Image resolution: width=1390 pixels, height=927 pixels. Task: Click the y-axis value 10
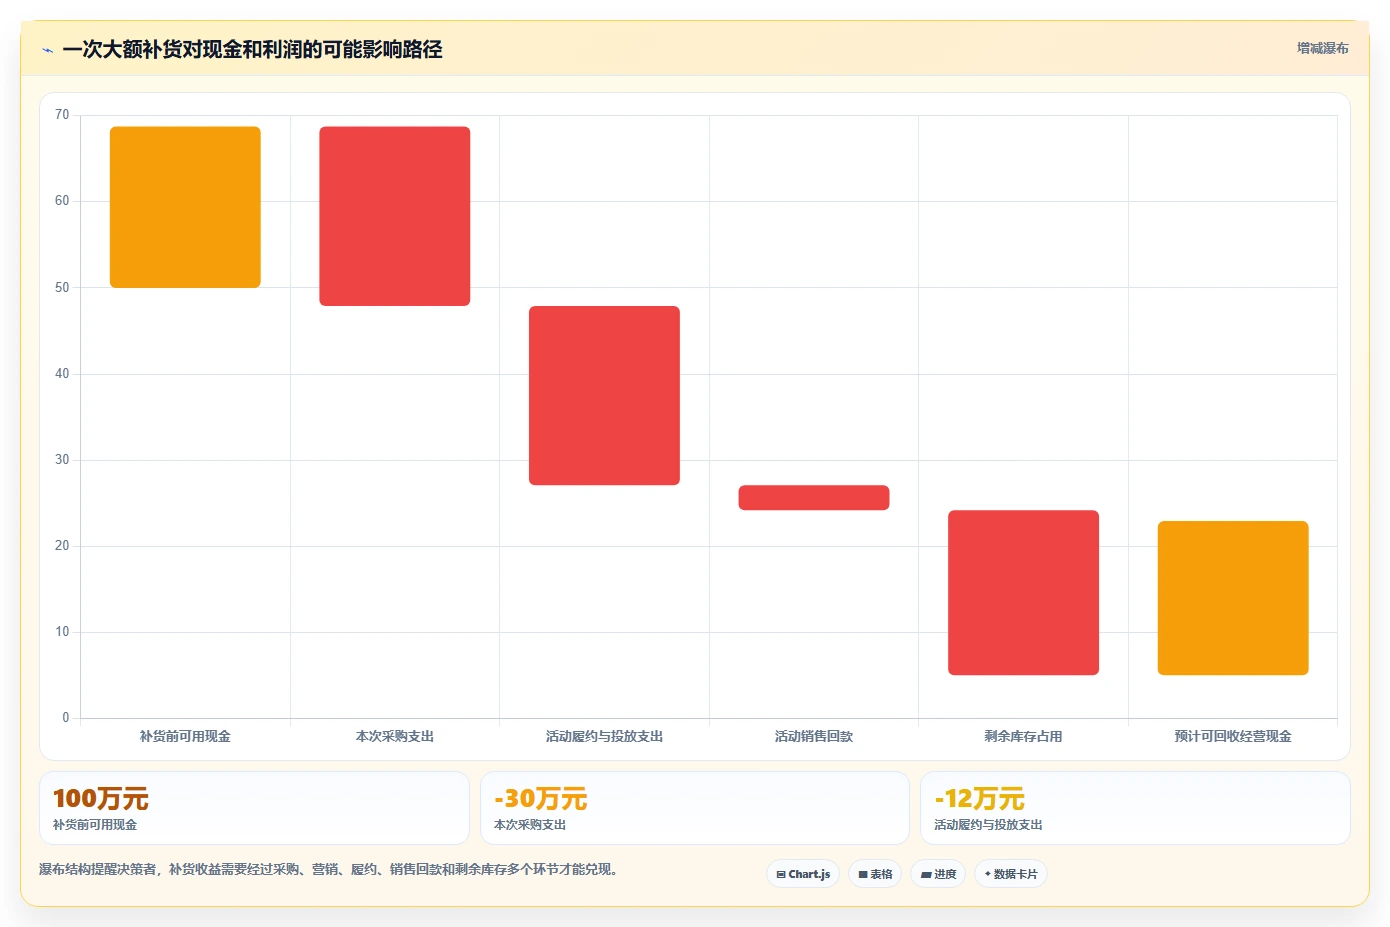pyautogui.click(x=62, y=632)
